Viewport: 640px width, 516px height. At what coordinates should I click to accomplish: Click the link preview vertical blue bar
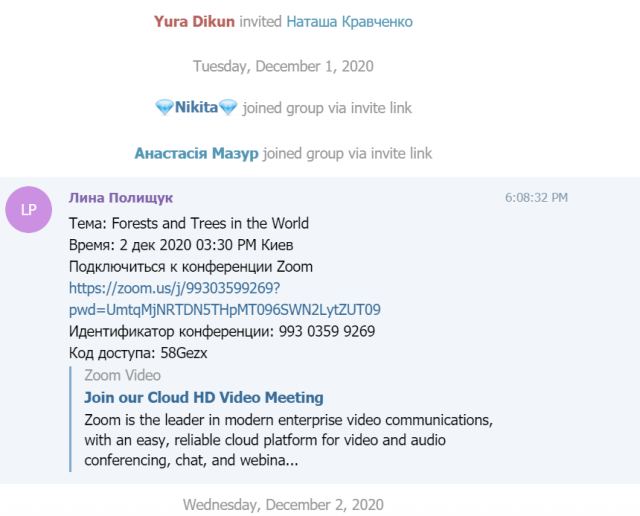pos(70,419)
